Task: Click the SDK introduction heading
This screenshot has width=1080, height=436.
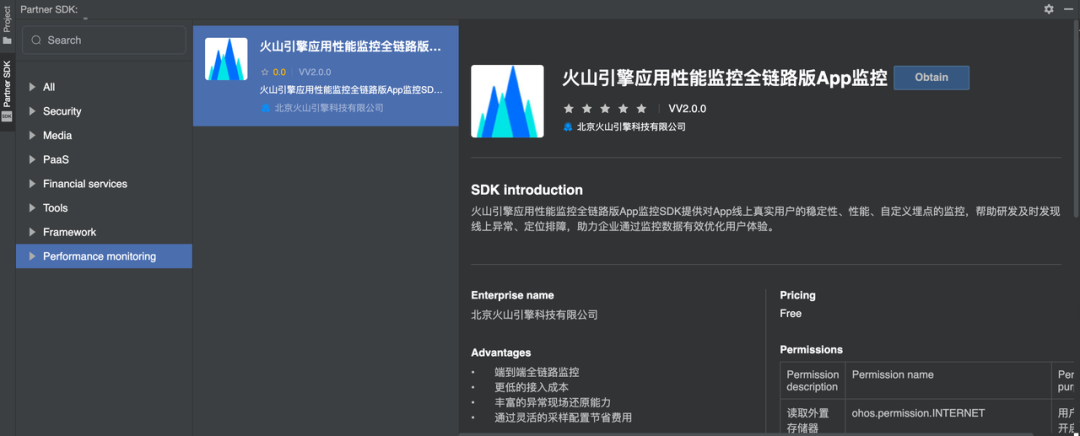Action: tap(527, 190)
